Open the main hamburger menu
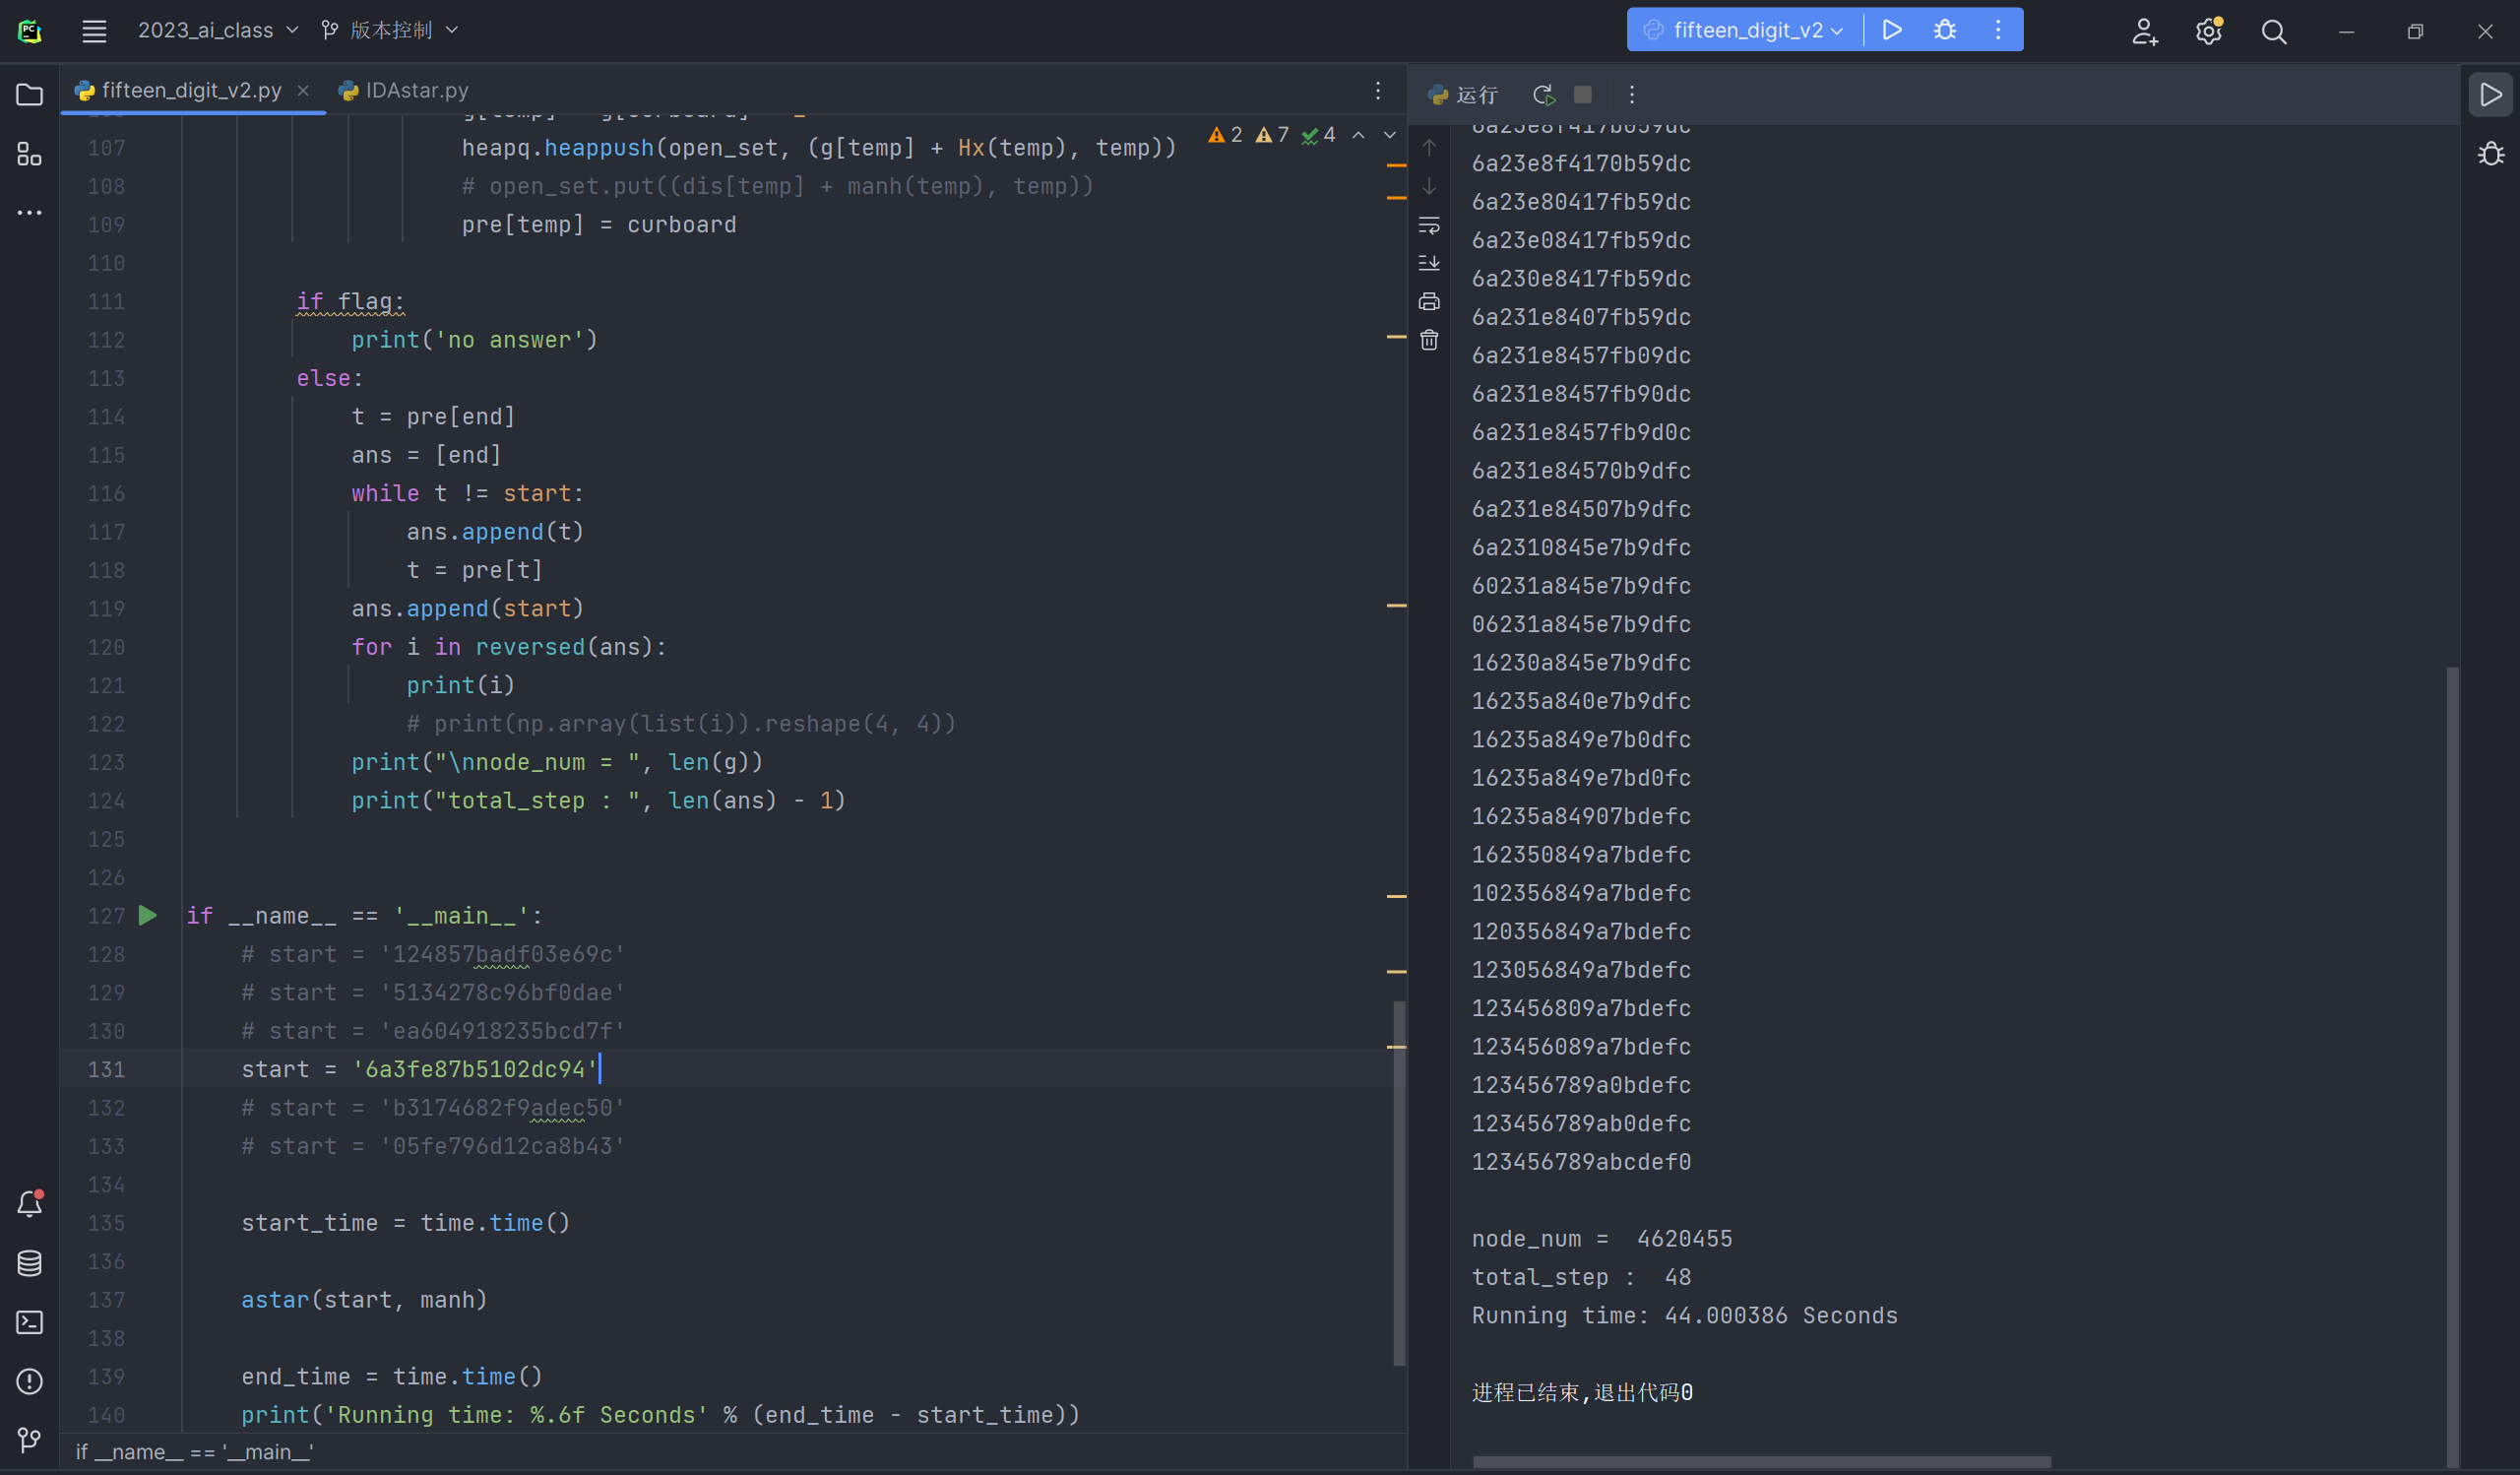The image size is (2520, 1475). (x=94, y=30)
